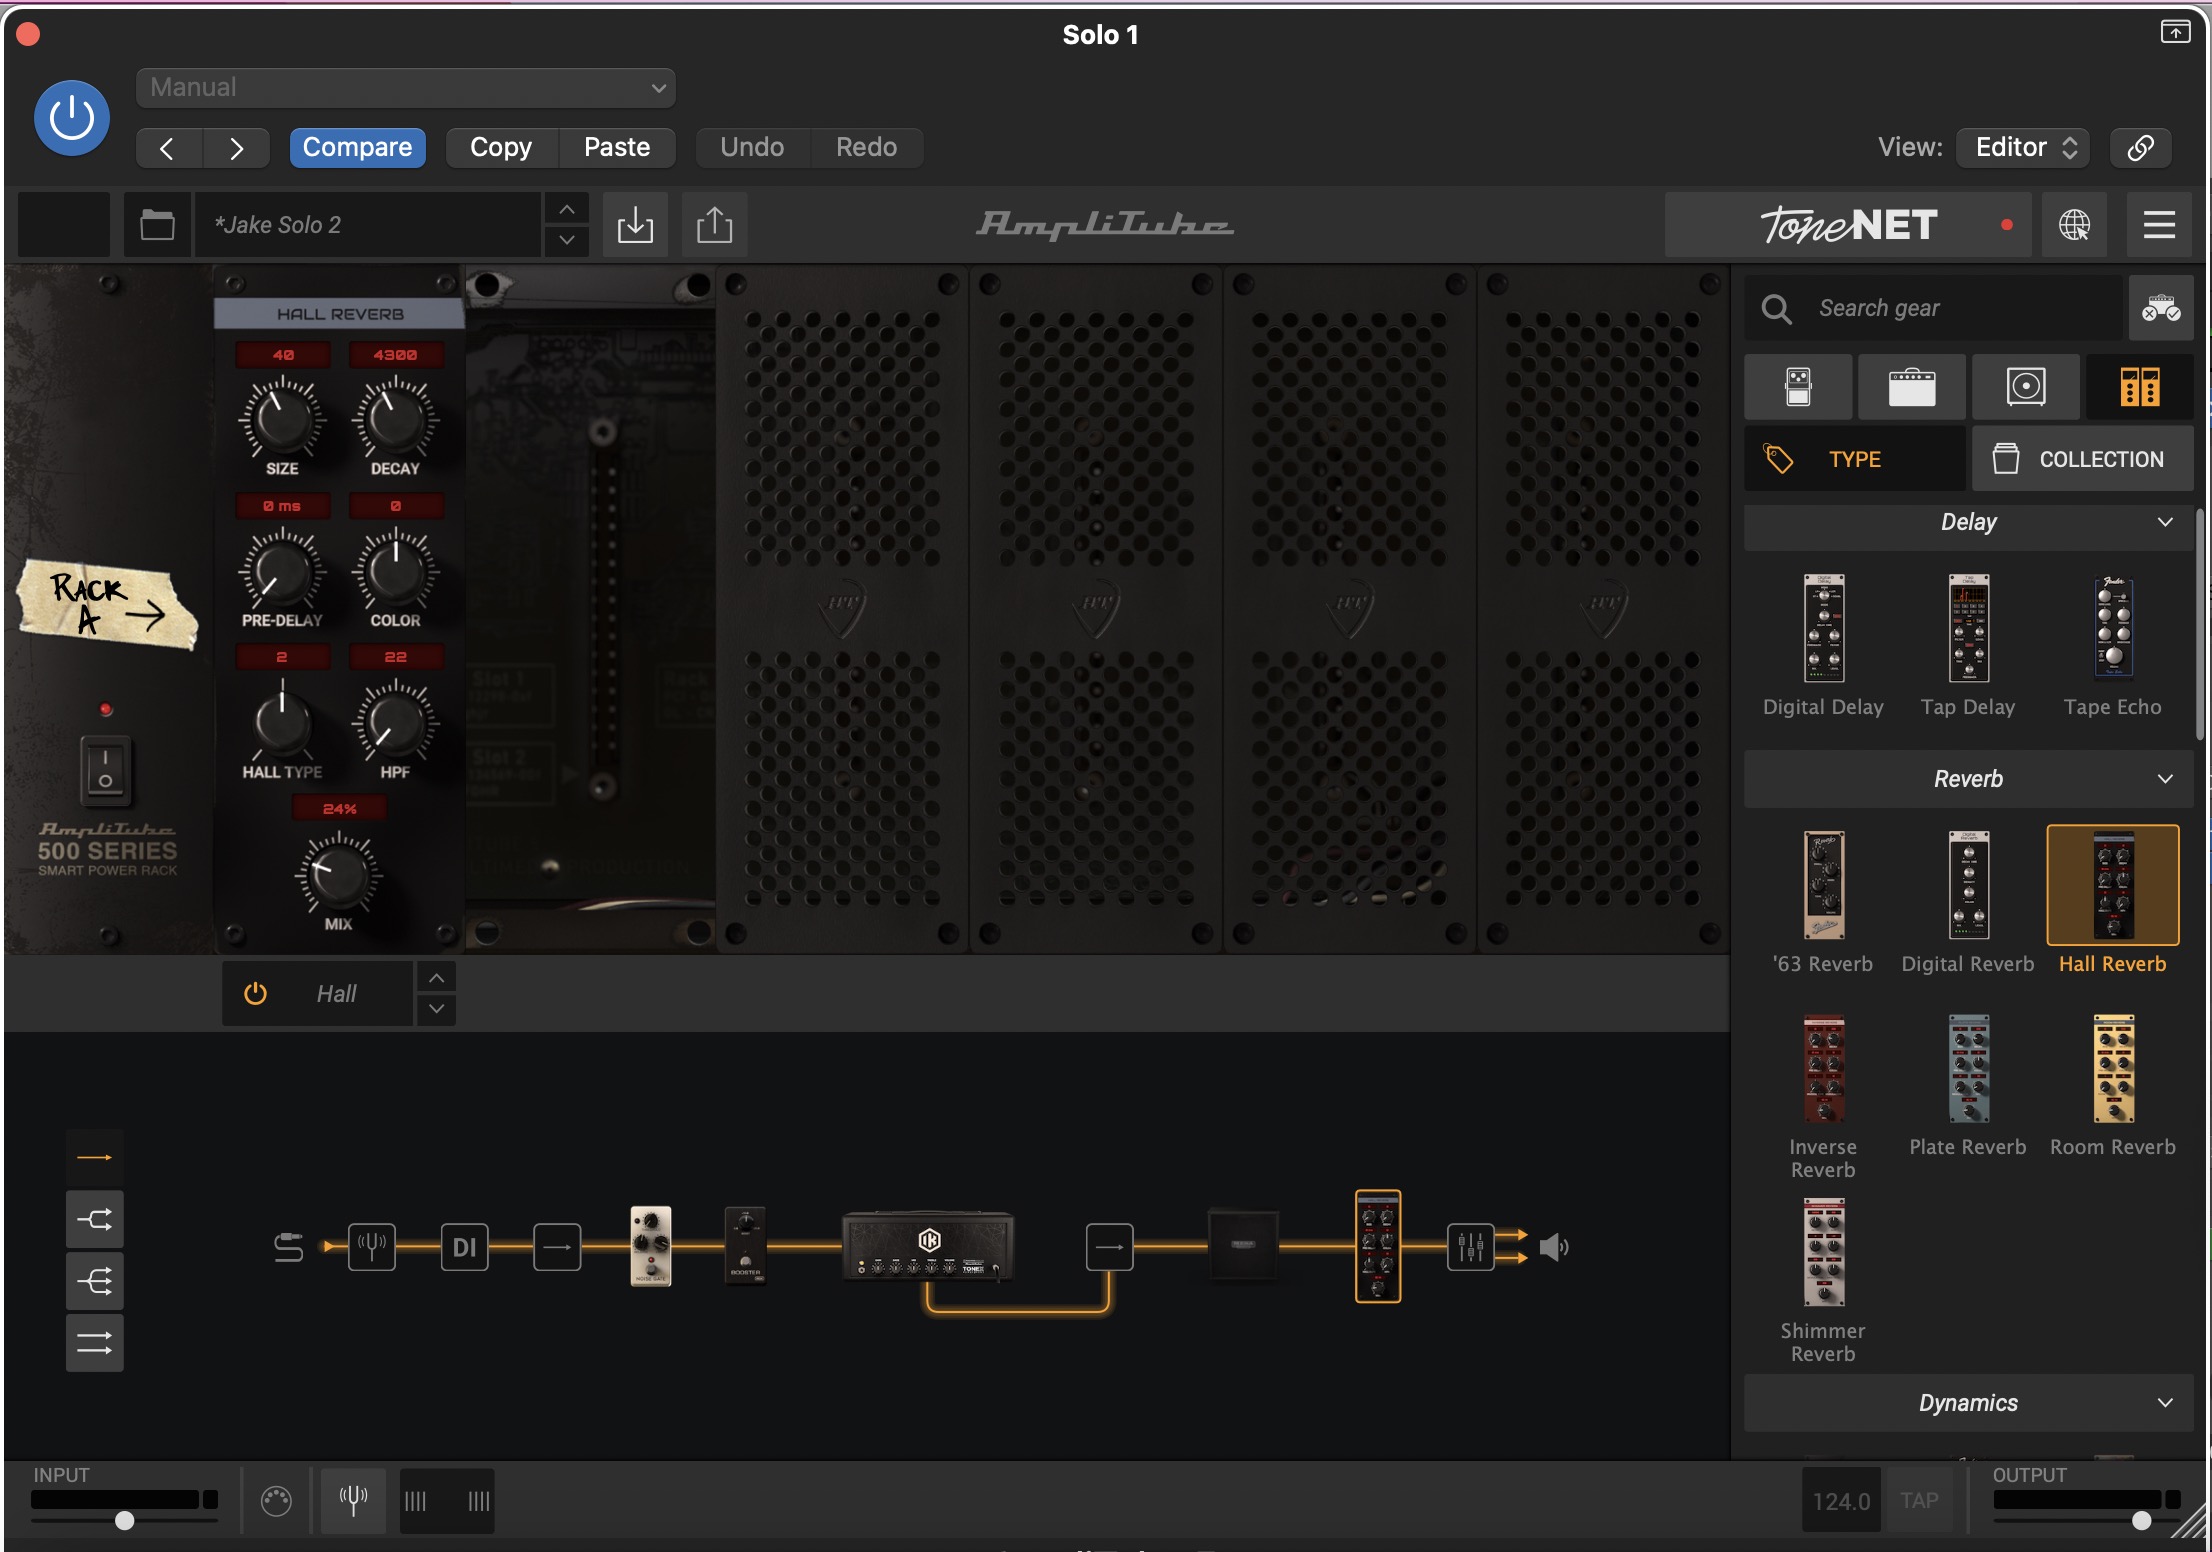
Task: Select the noise gate pedal in chain
Action: click(x=650, y=1246)
